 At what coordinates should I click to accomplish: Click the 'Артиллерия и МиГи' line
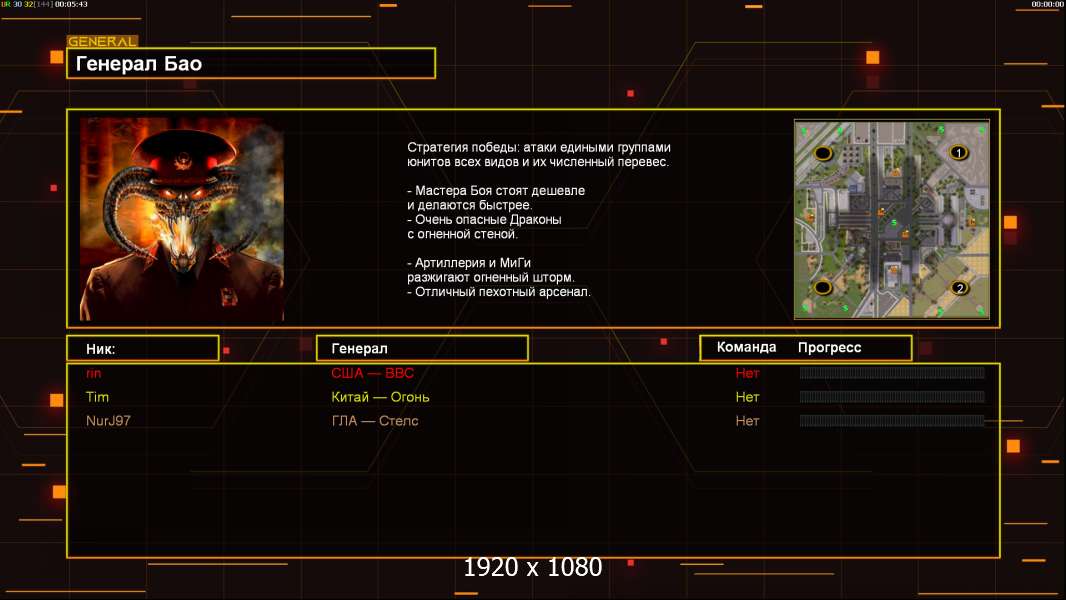(x=469, y=263)
